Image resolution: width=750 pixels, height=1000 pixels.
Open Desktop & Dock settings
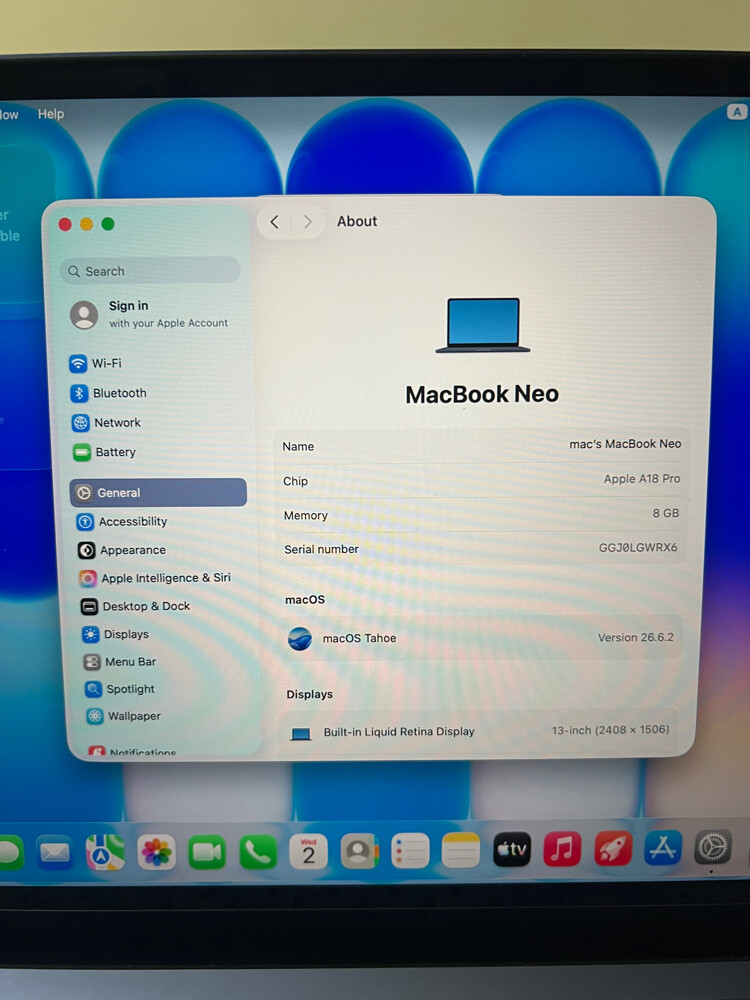135,606
